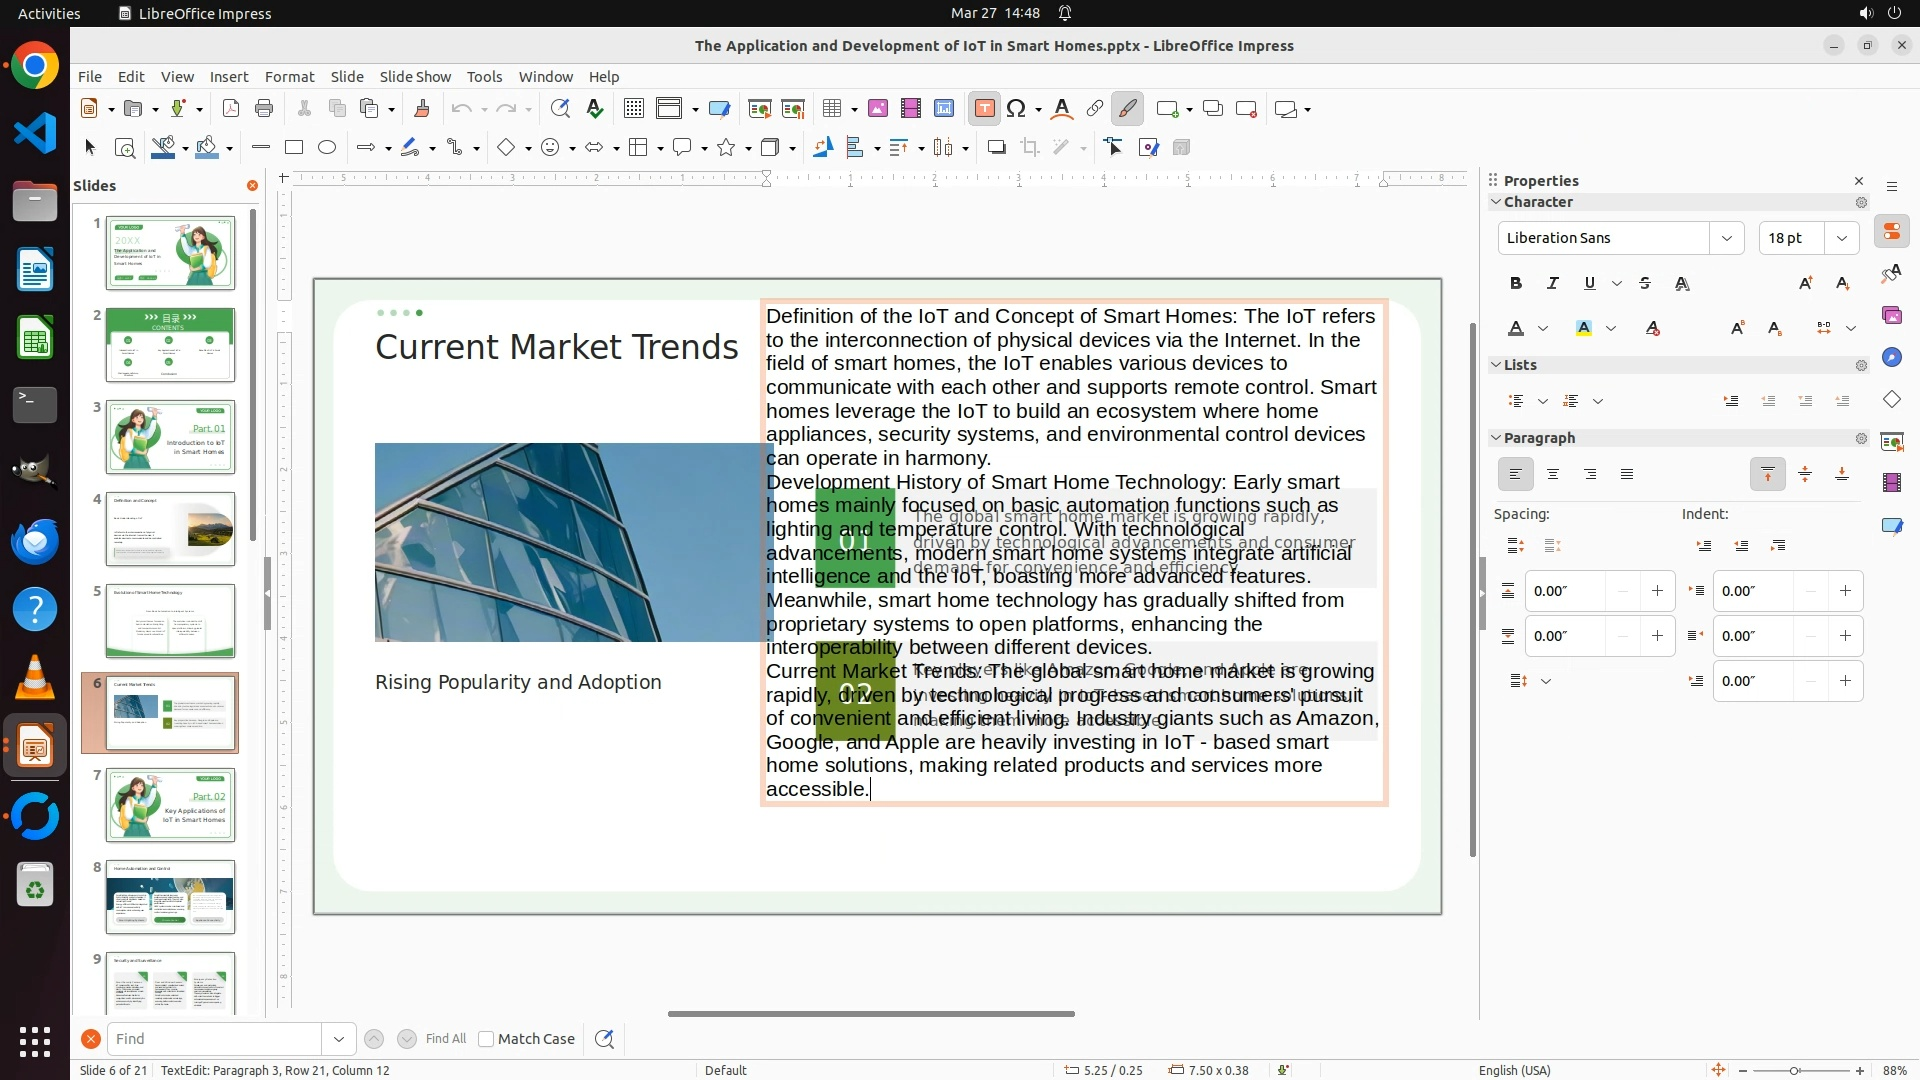Viewport: 1920px width, 1080px height.
Task: Toggle Italic in Character panel
Action: tap(1553, 284)
